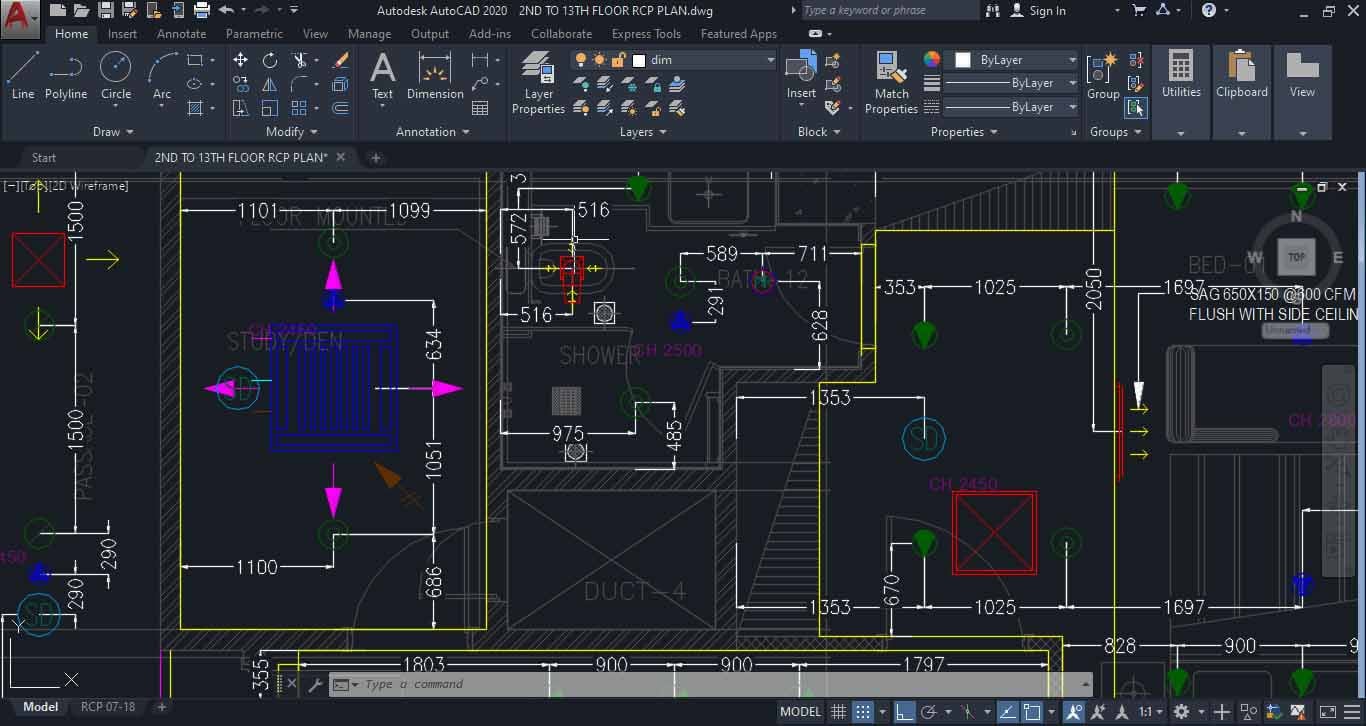Click the MODEL button in status bar
This screenshot has height=726, width=1366.
(x=800, y=711)
